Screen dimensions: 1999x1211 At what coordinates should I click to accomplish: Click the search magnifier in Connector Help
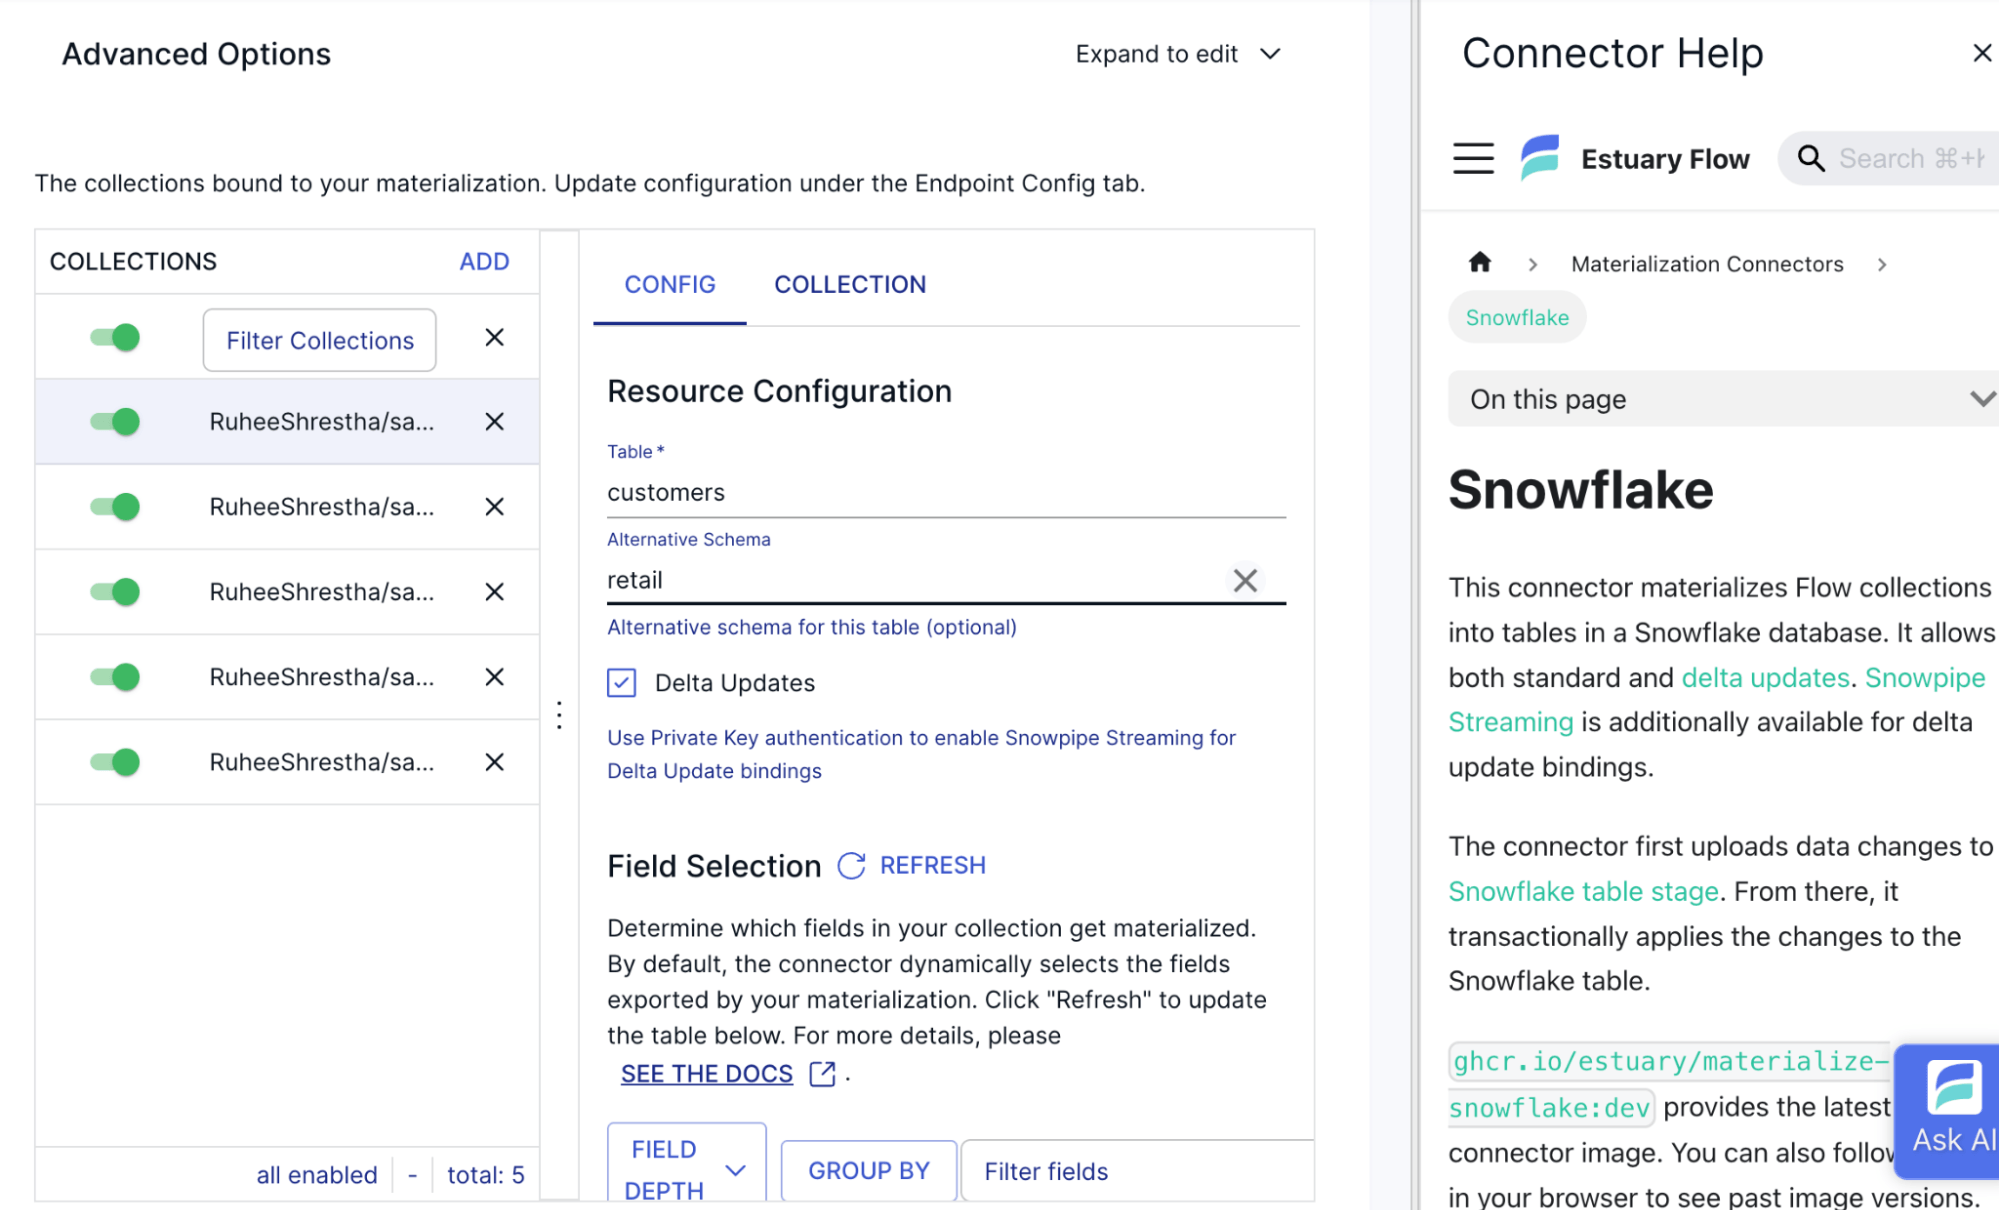[1811, 158]
